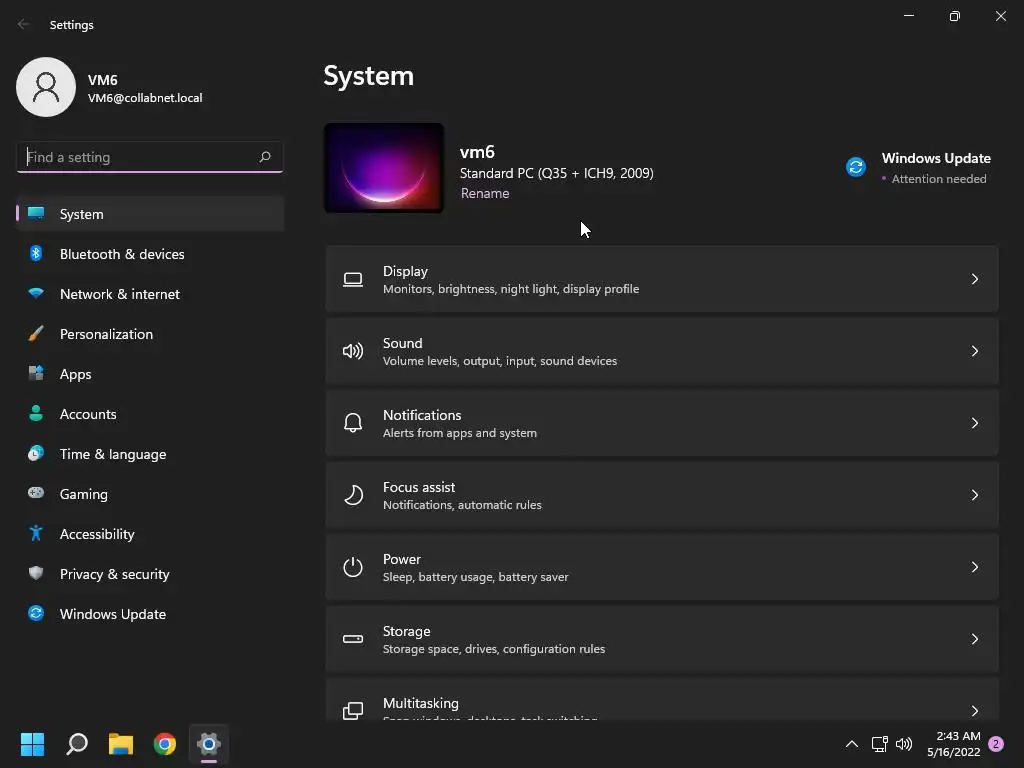The height and width of the screenshot is (768, 1024).
Task: Click the taskbar clock and date
Action: point(954,744)
